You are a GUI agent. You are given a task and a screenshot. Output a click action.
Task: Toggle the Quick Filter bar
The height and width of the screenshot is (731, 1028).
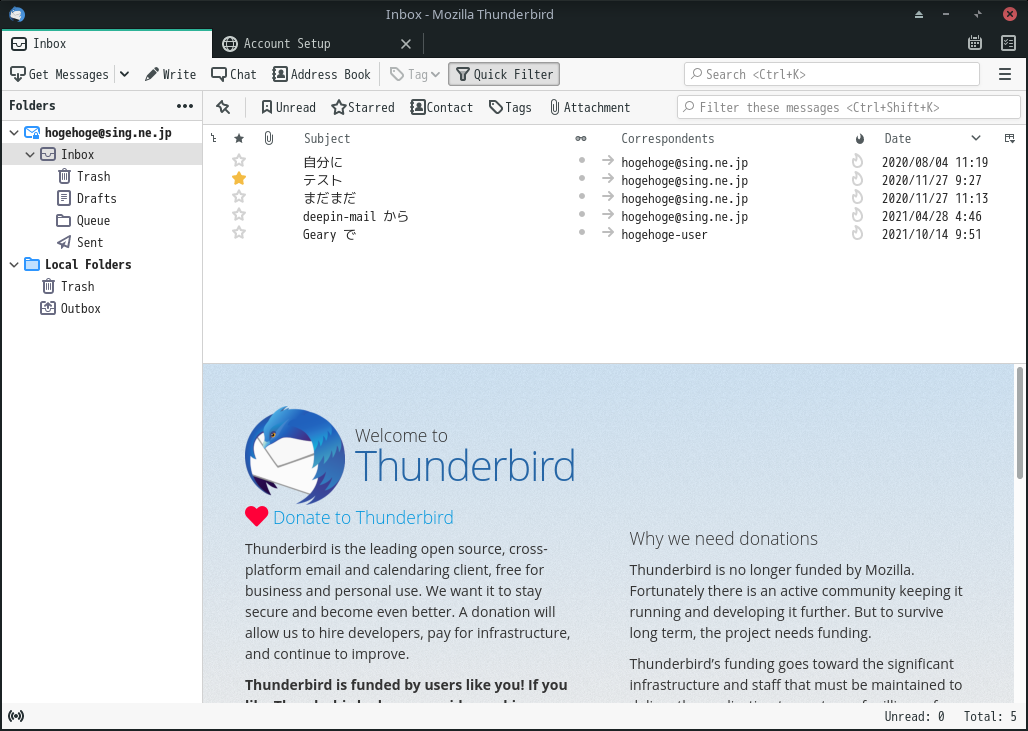point(504,74)
